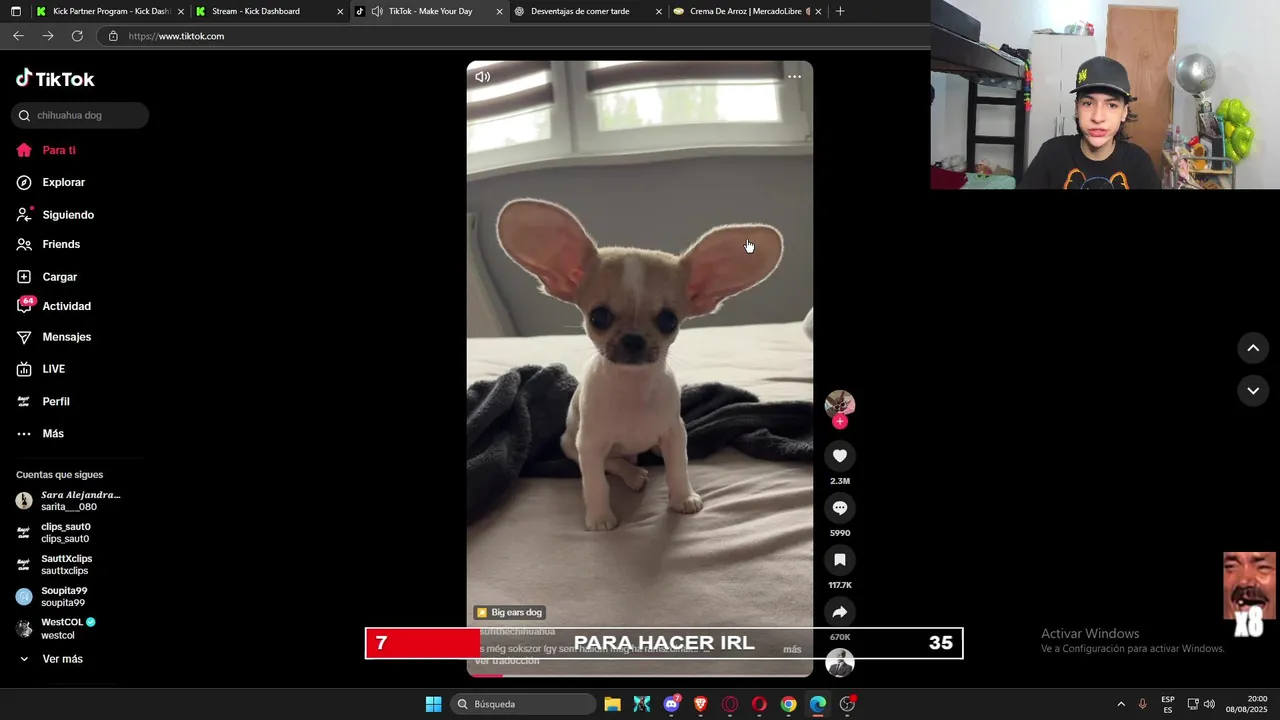The width and height of the screenshot is (1280, 720).
Task: Mute the TikTok tab via speaker icon
Action: coord(377,11)
